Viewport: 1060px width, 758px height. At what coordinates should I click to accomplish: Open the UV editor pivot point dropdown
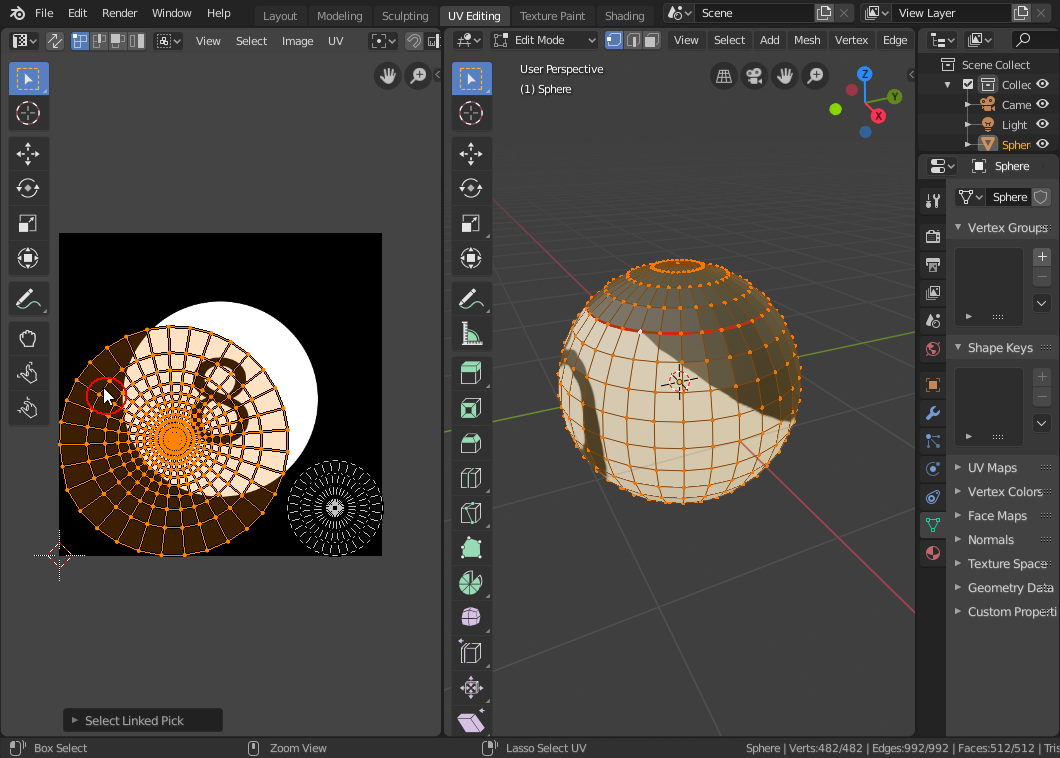383,41
